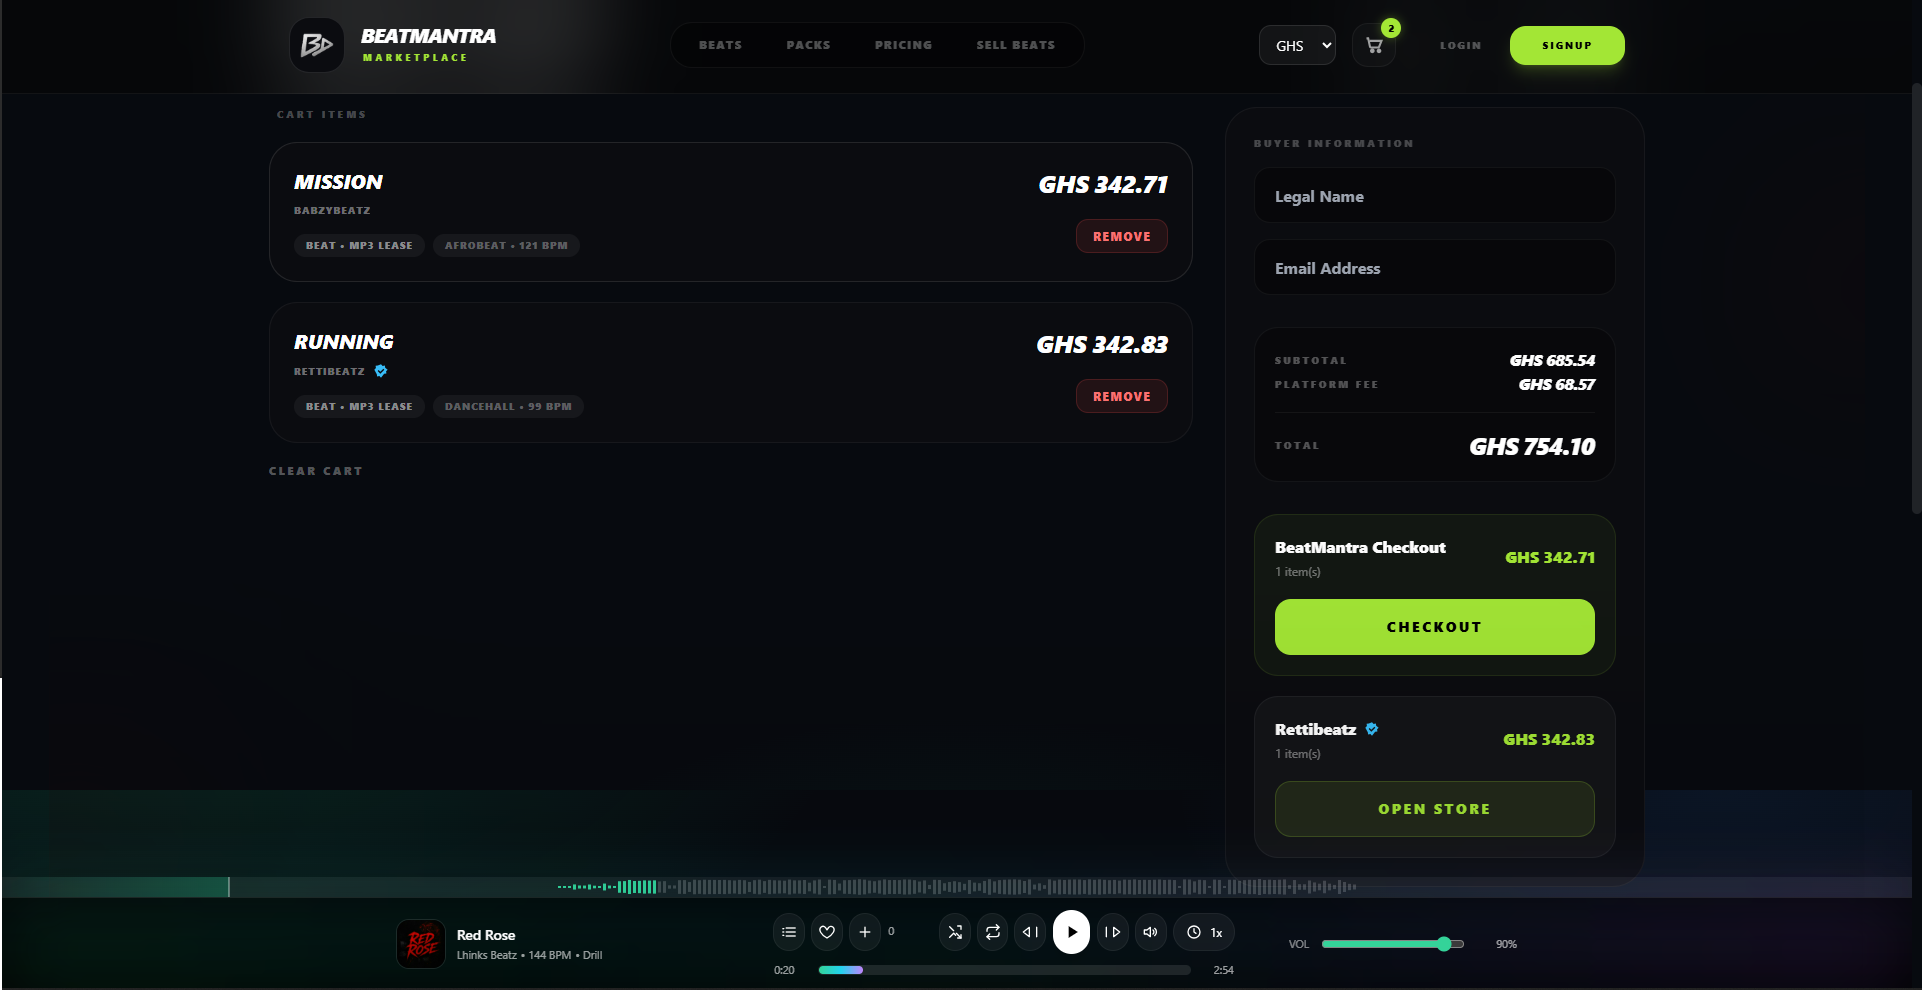Change the 1x playback speed
This screenshot has width=1922, height=990.
click(1204, 932)
